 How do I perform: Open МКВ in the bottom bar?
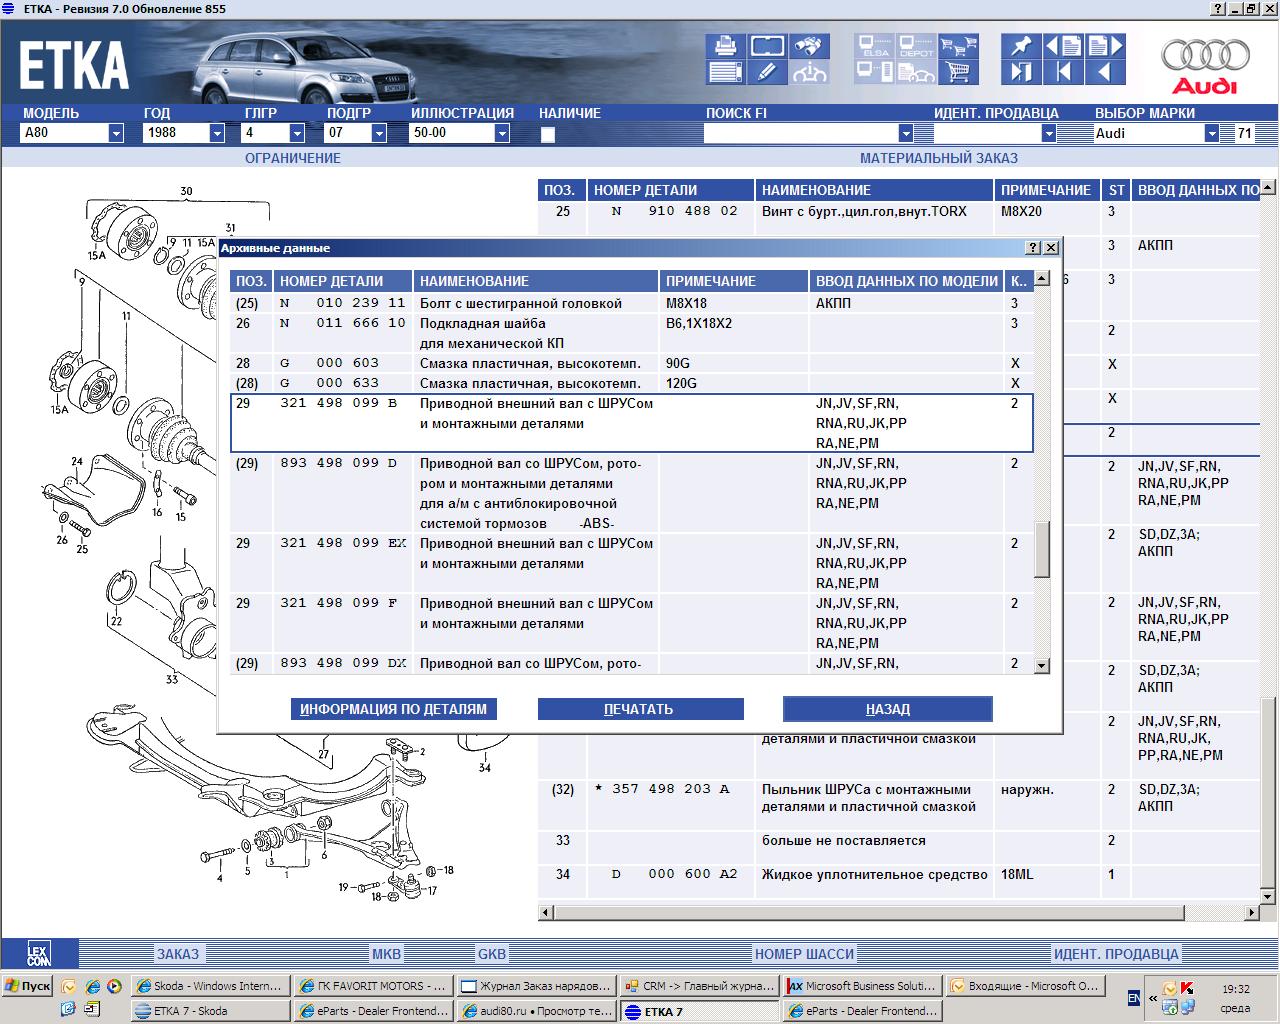tap(386, 954)
